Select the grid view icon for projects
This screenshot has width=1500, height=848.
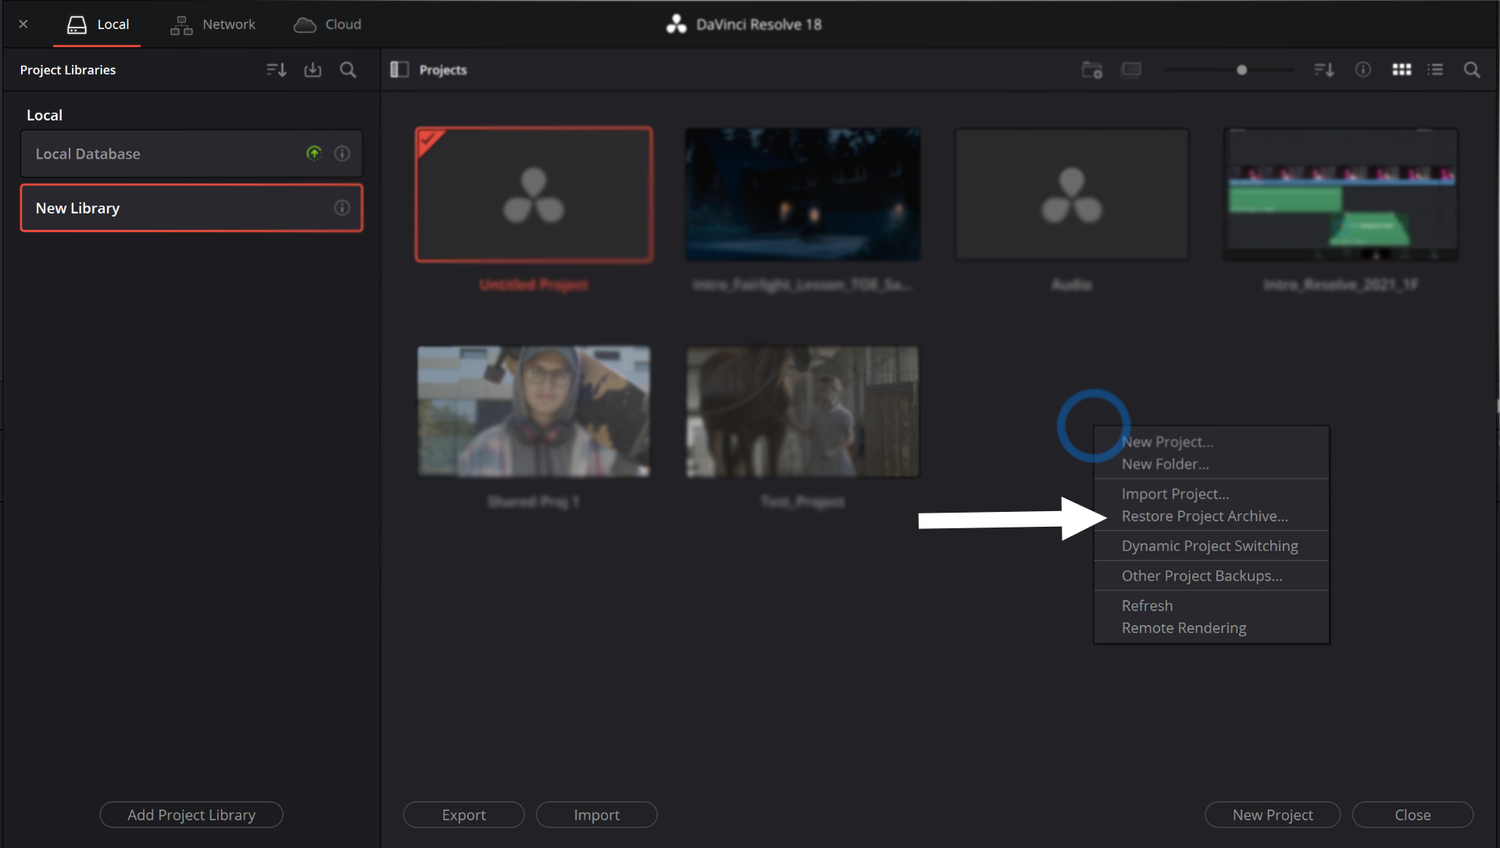click(1401, 69)
